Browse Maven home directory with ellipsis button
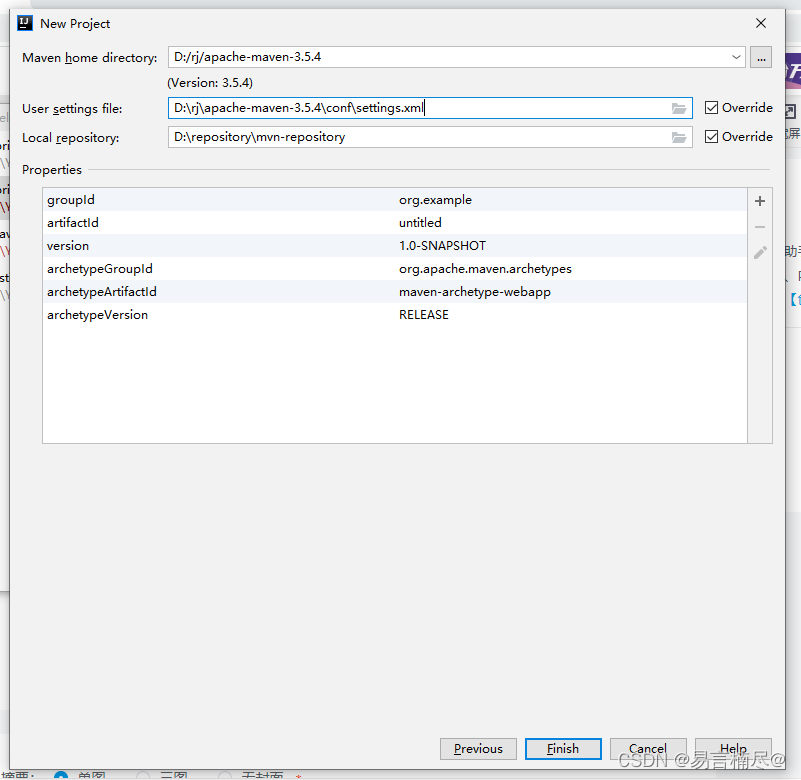Image resolution: width=801 pixels, height=780 pixels. pyautogui.click(x=761, y=57)
